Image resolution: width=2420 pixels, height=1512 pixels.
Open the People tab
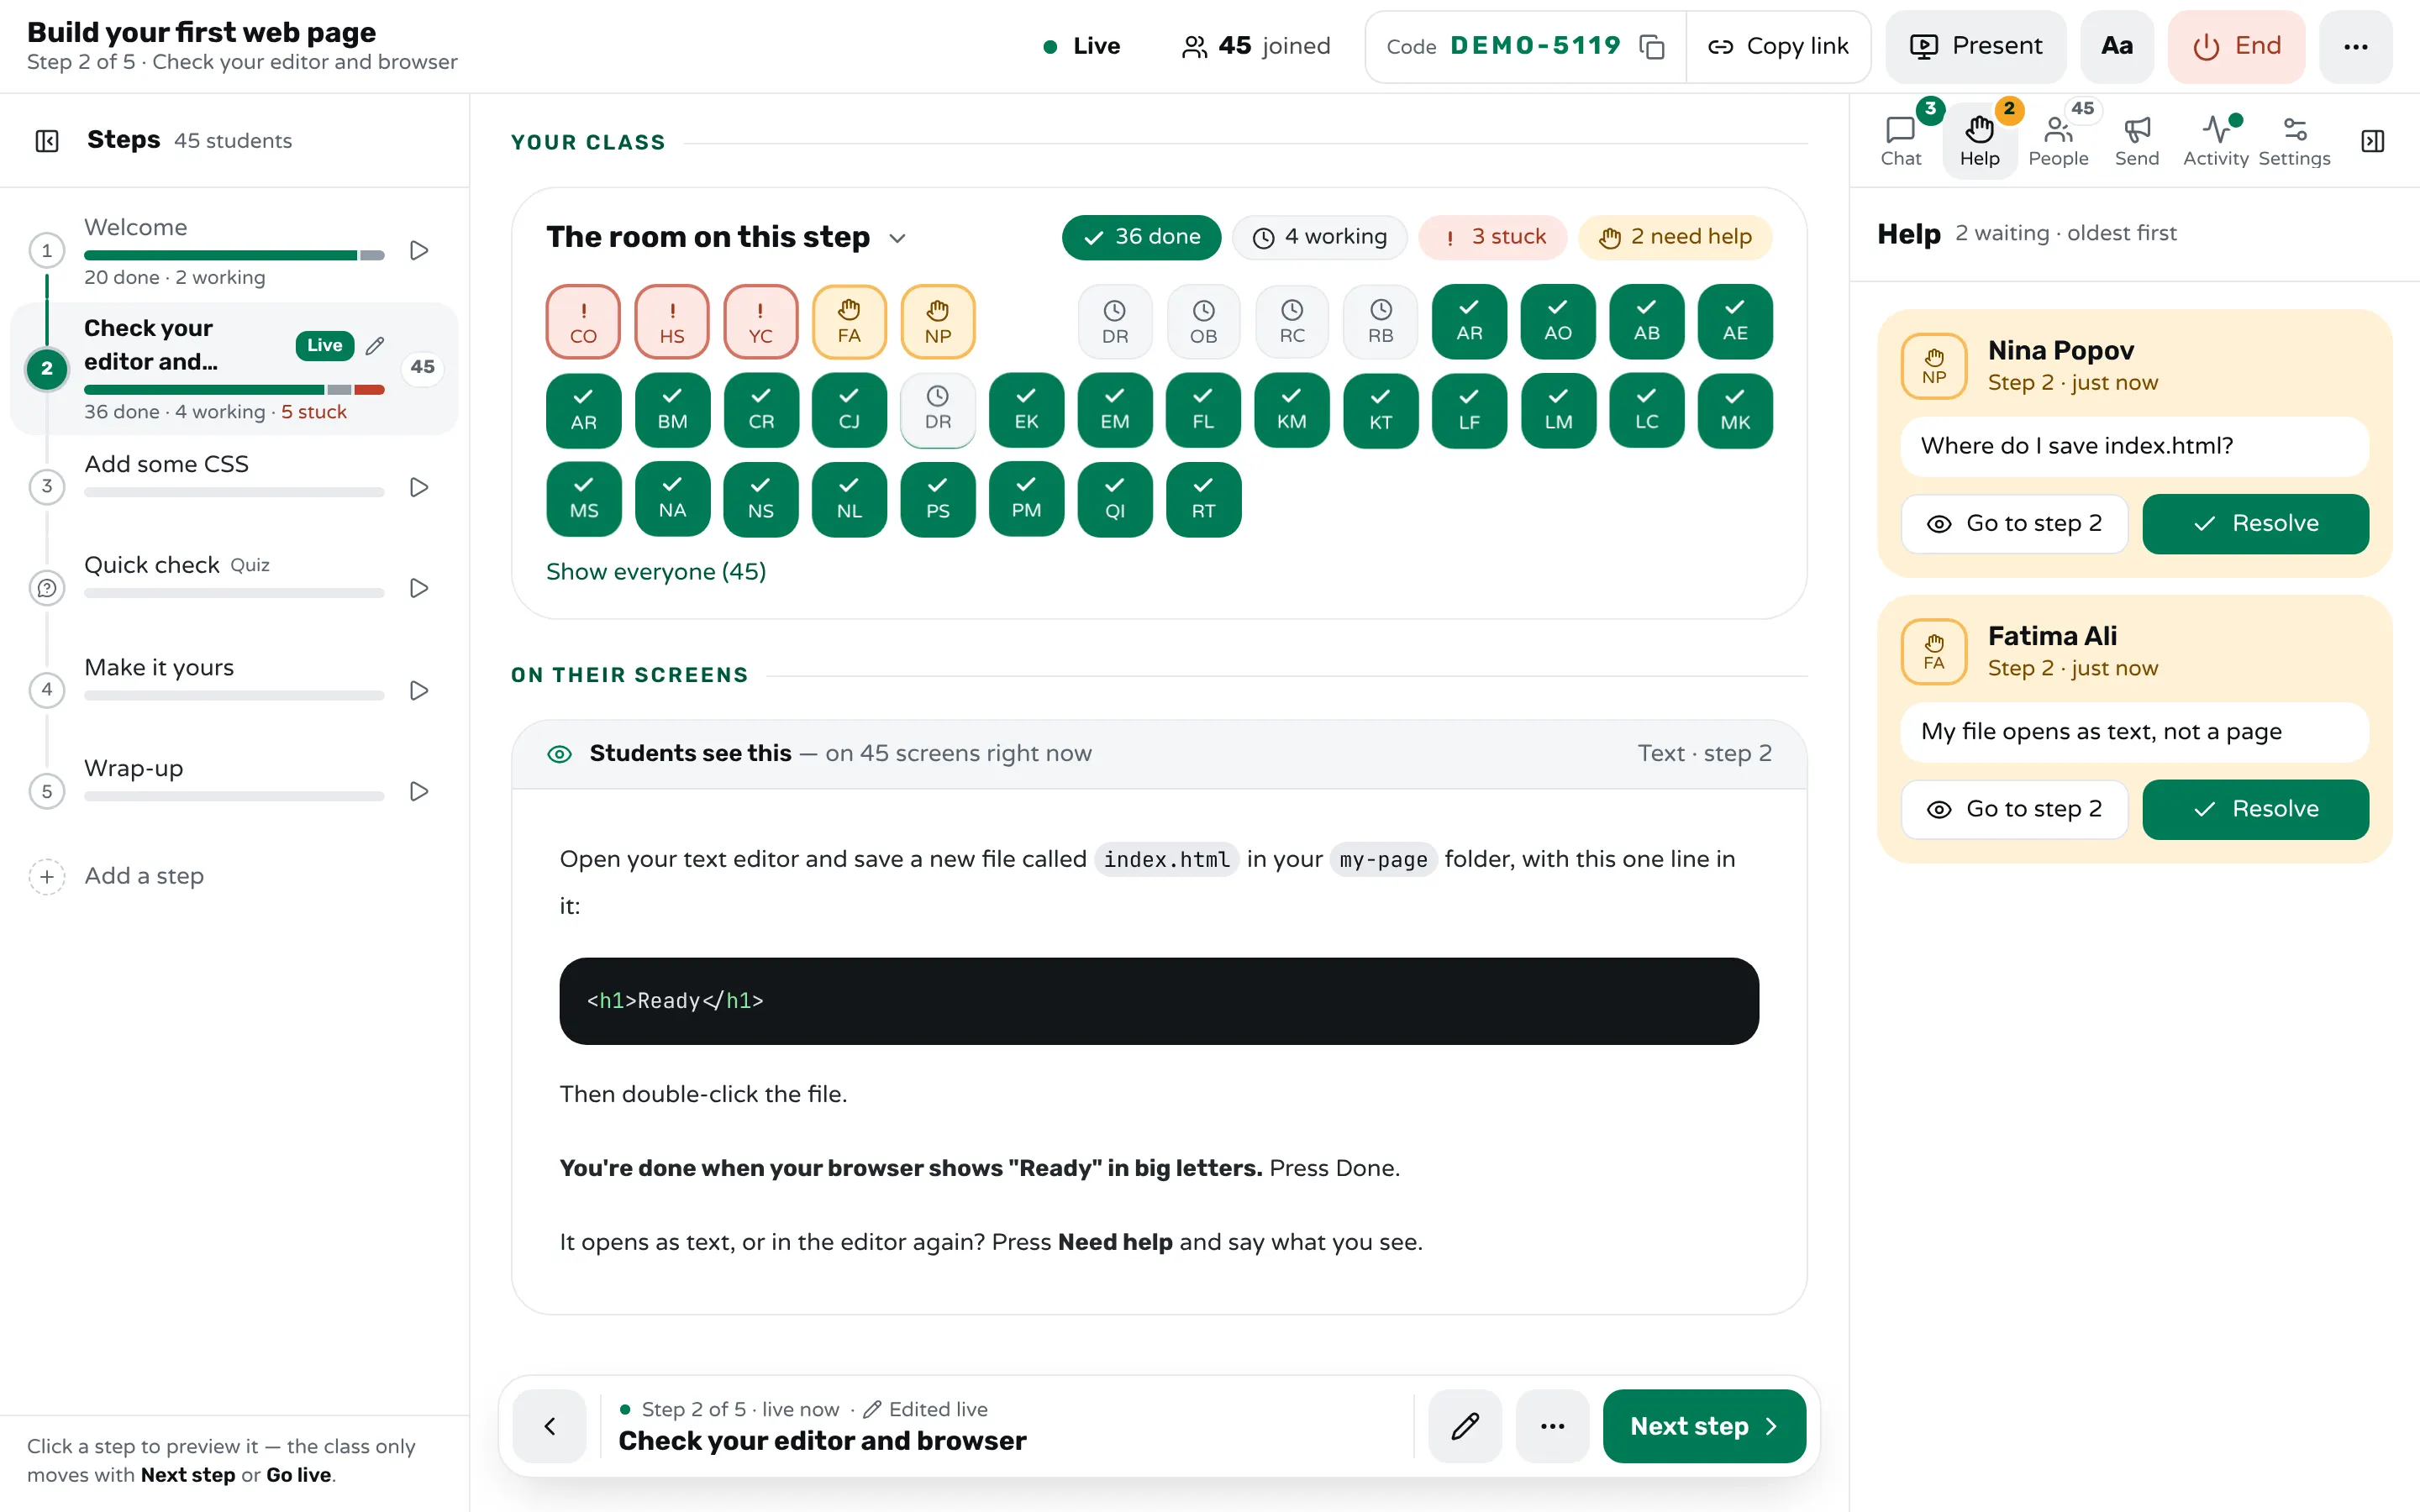pyautogui.click(x=2058, y=141)
